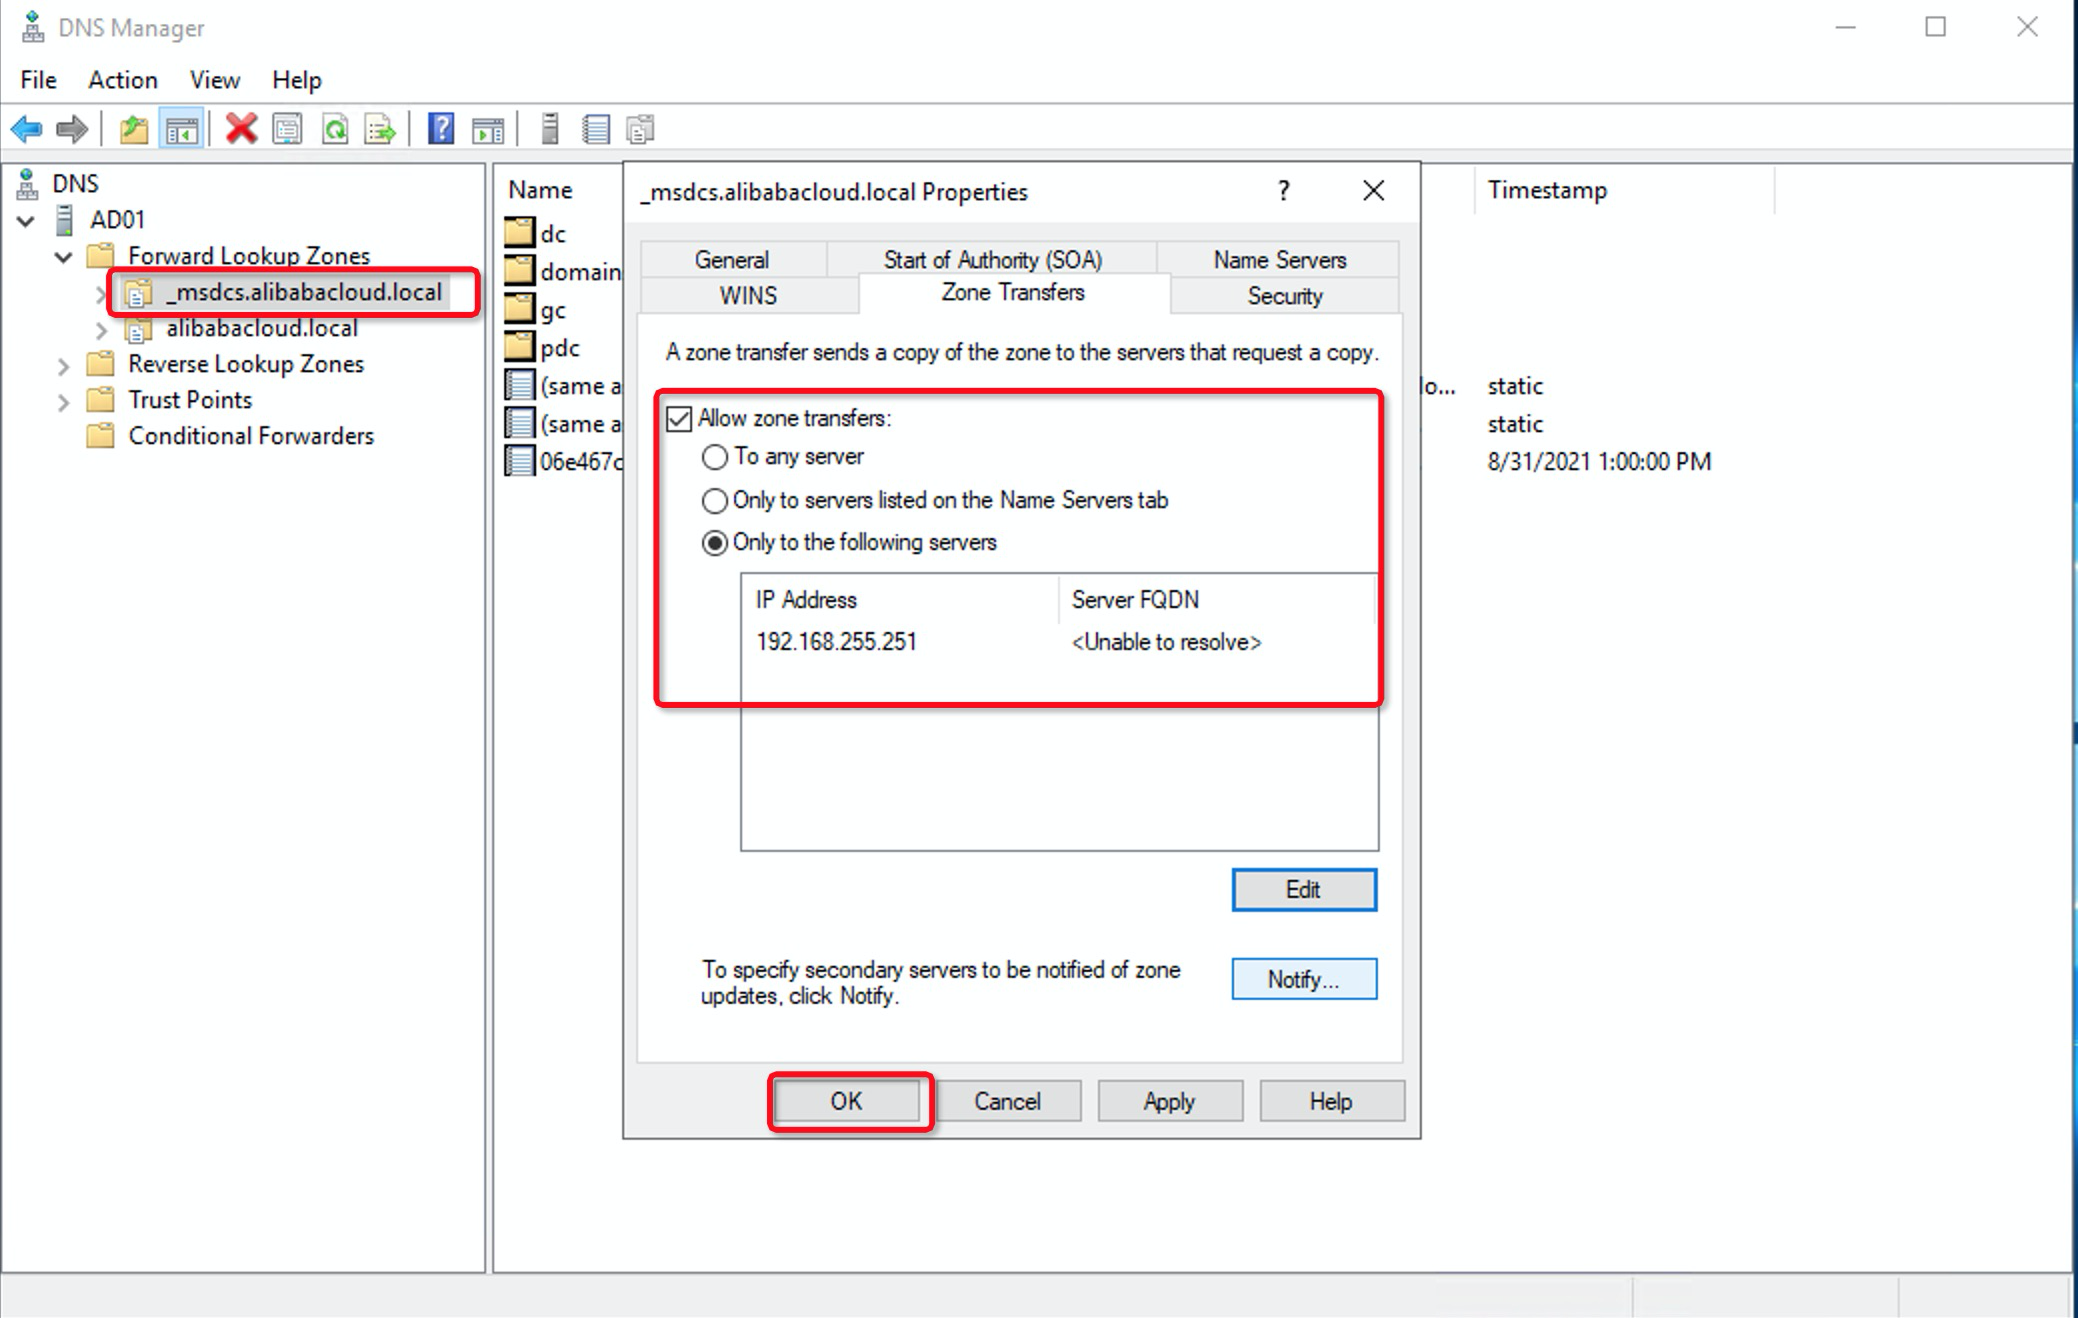Click the blue question mark Help icon
Viewport: 2078px width, 1318px height.
(x=441, y=129)
